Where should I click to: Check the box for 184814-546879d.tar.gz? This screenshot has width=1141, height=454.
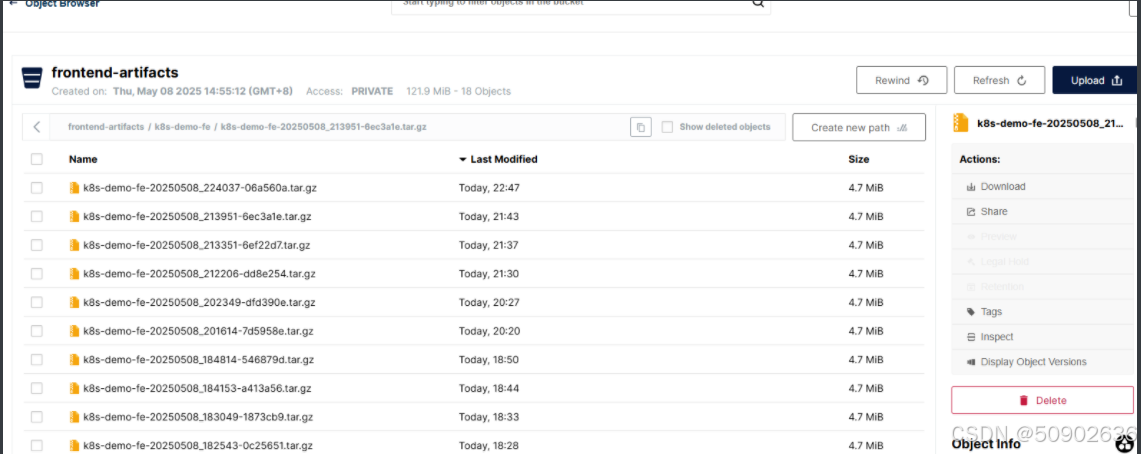(36, 359)
